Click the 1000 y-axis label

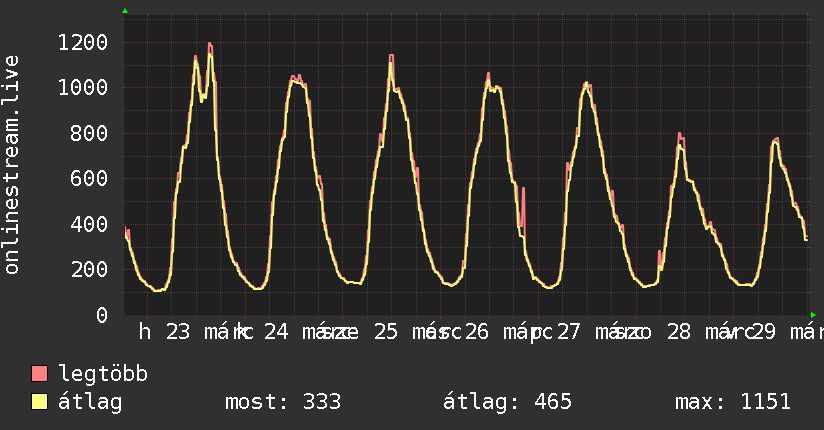[x=83, y=87]
